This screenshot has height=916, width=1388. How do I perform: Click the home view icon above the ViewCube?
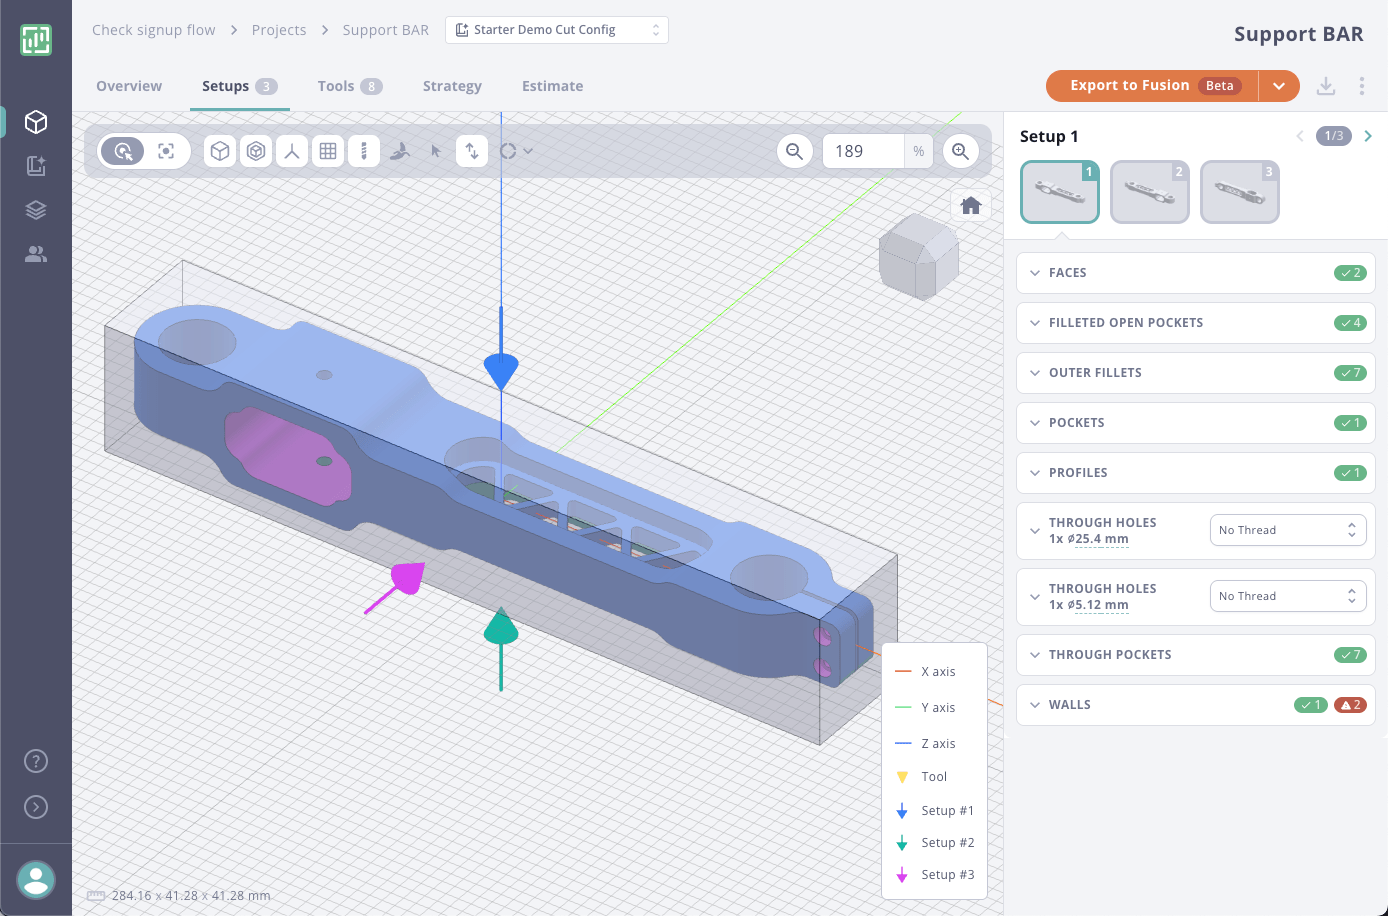[970, 204]
